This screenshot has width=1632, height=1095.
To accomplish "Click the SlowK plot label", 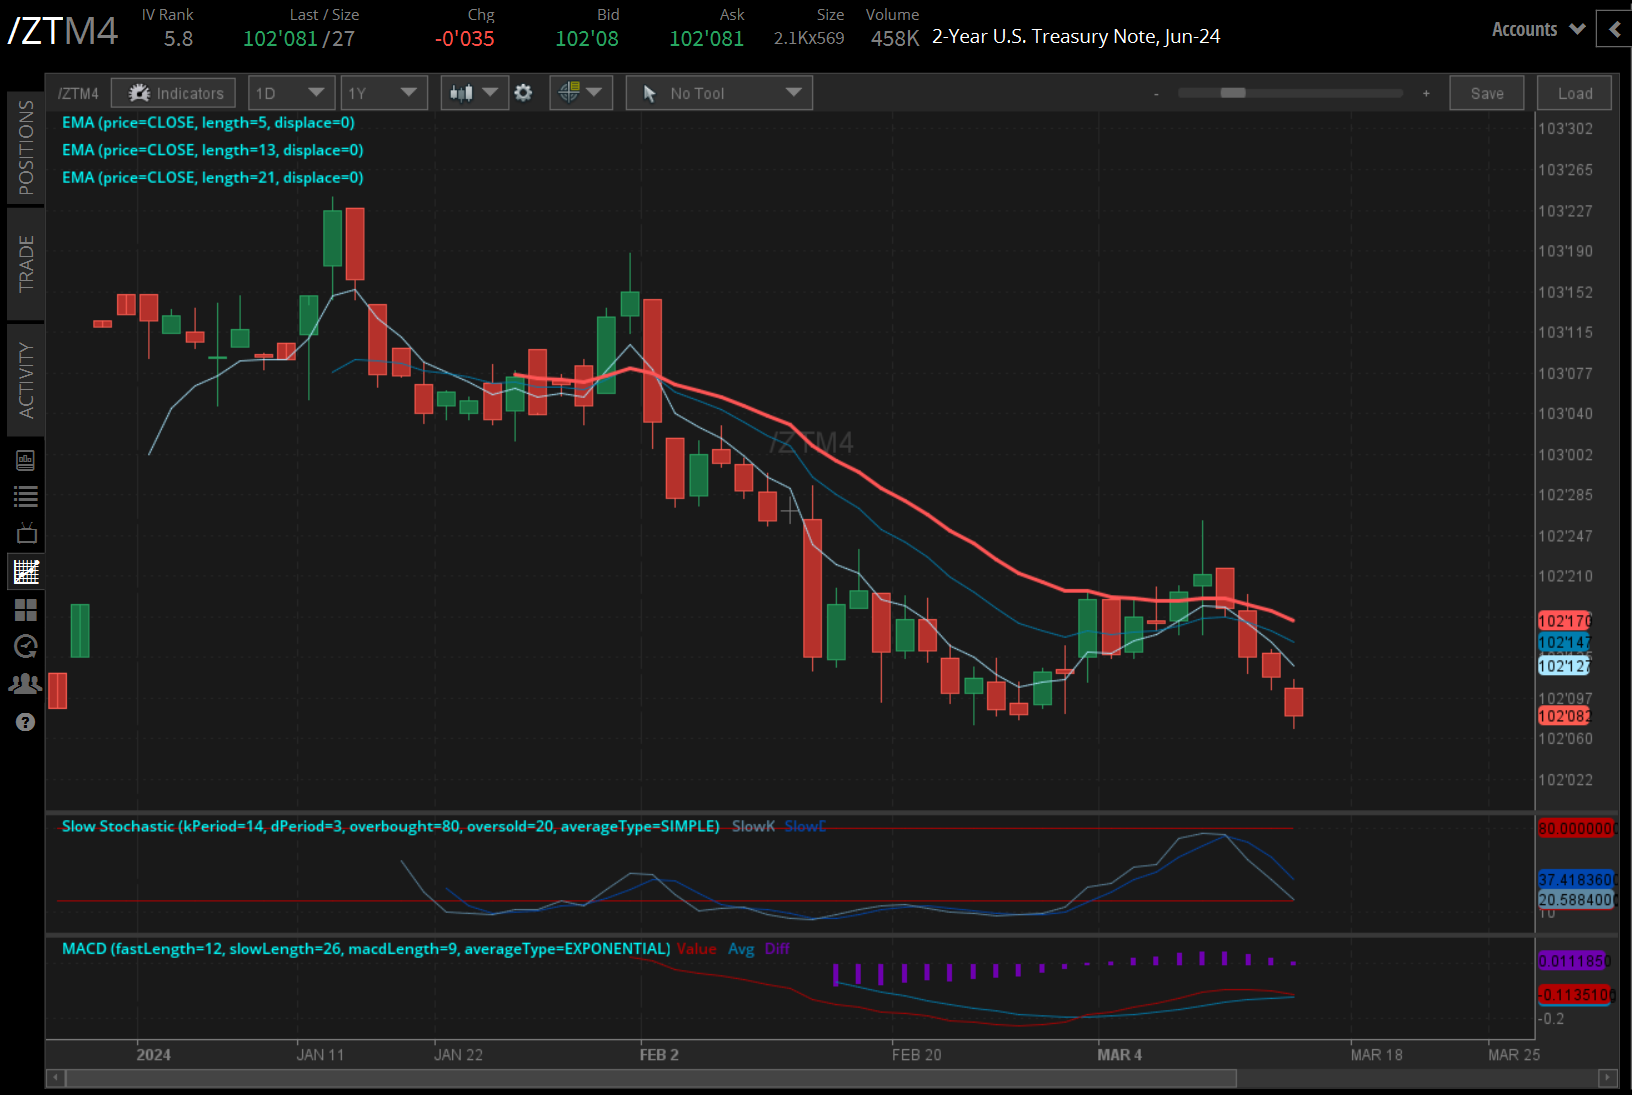I will (x=753, y=826).
